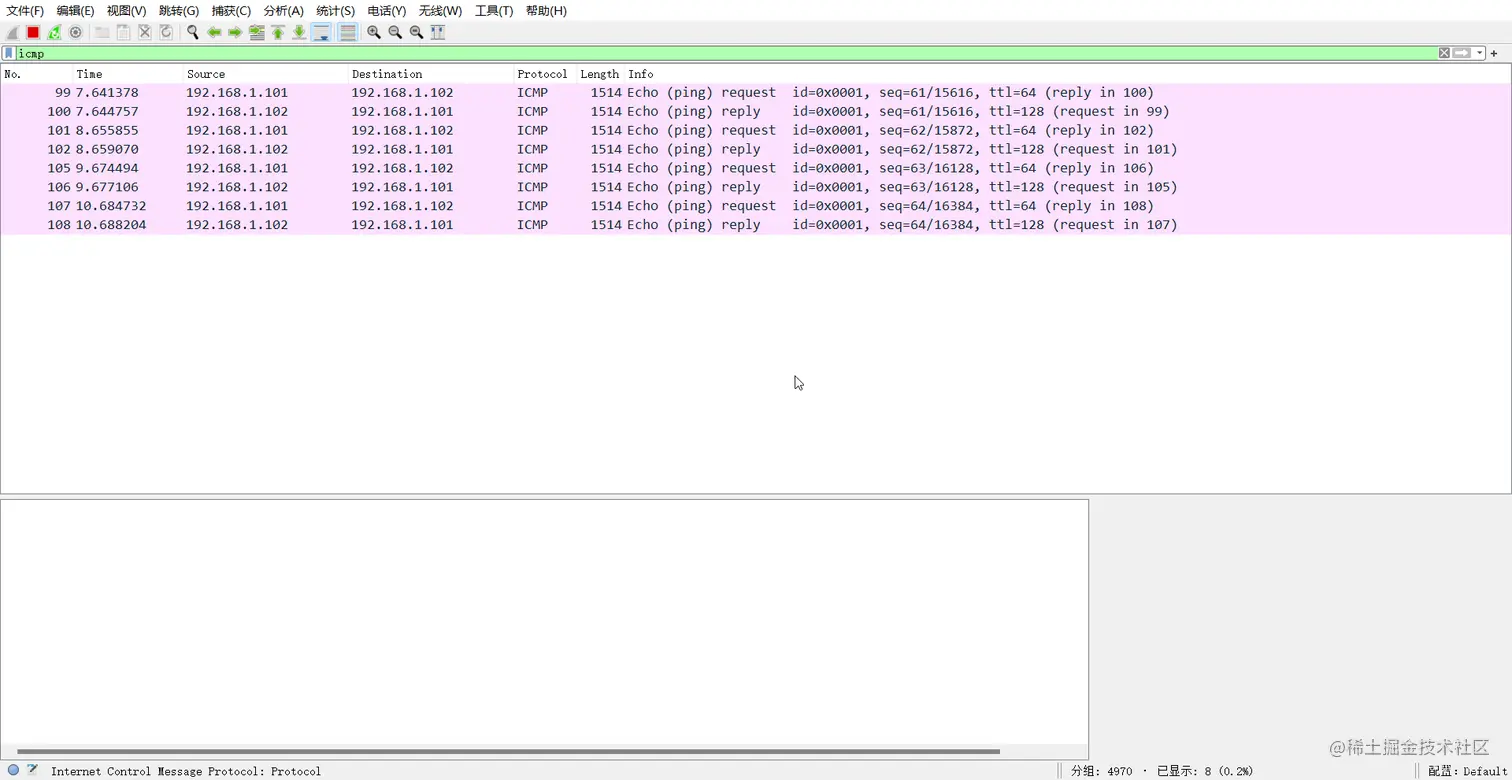Open find packet magnifier tool
This screenshot has height=780, width=1512.
pyautogui.click(x=193, y=32)
